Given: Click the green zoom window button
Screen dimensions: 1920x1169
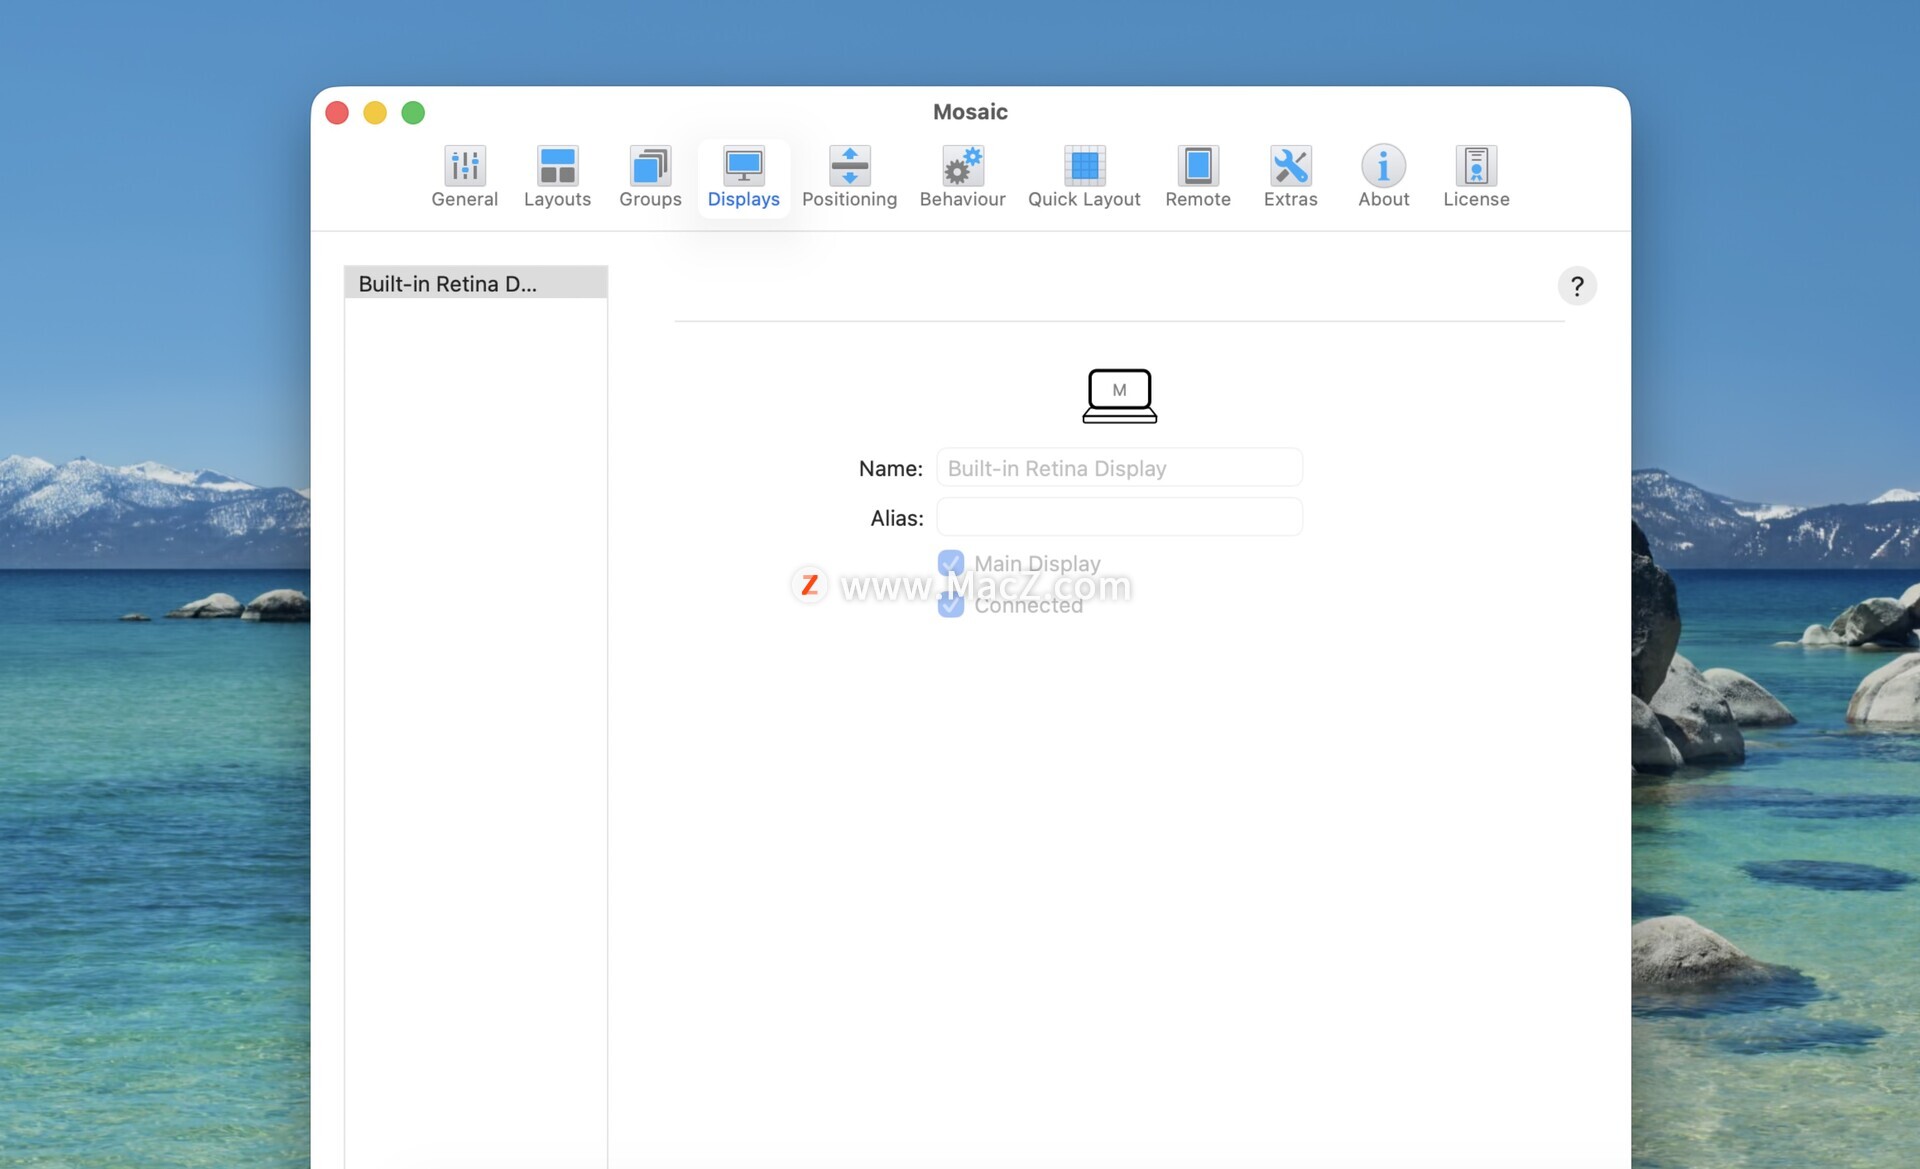Looking at the screenshot, I should coord(413,113).
